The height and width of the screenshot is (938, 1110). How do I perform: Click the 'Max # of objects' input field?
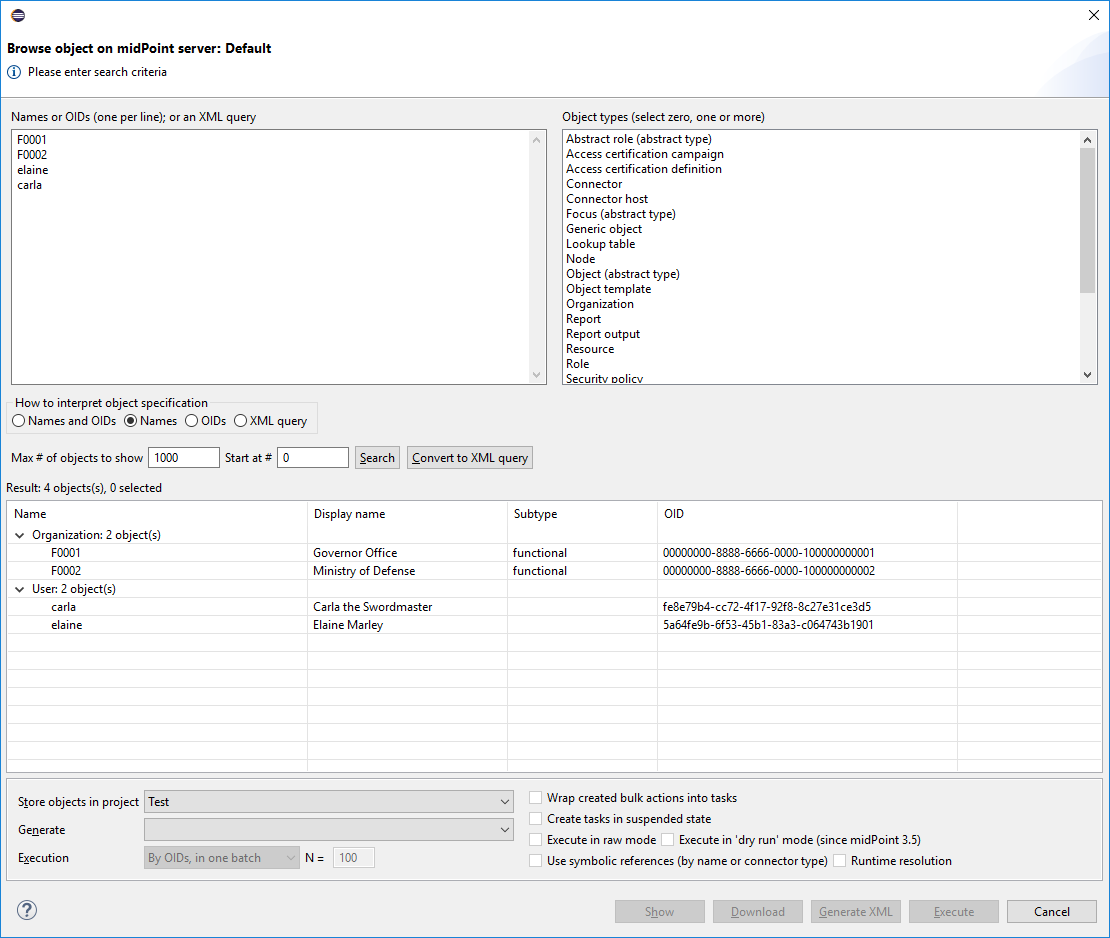[183, 458]
